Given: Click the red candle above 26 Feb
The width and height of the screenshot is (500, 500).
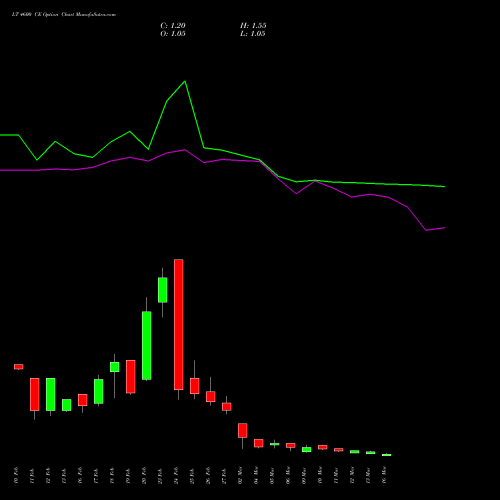Looking at the screenshot, I should pyautogui.click(x=211, y=397).
